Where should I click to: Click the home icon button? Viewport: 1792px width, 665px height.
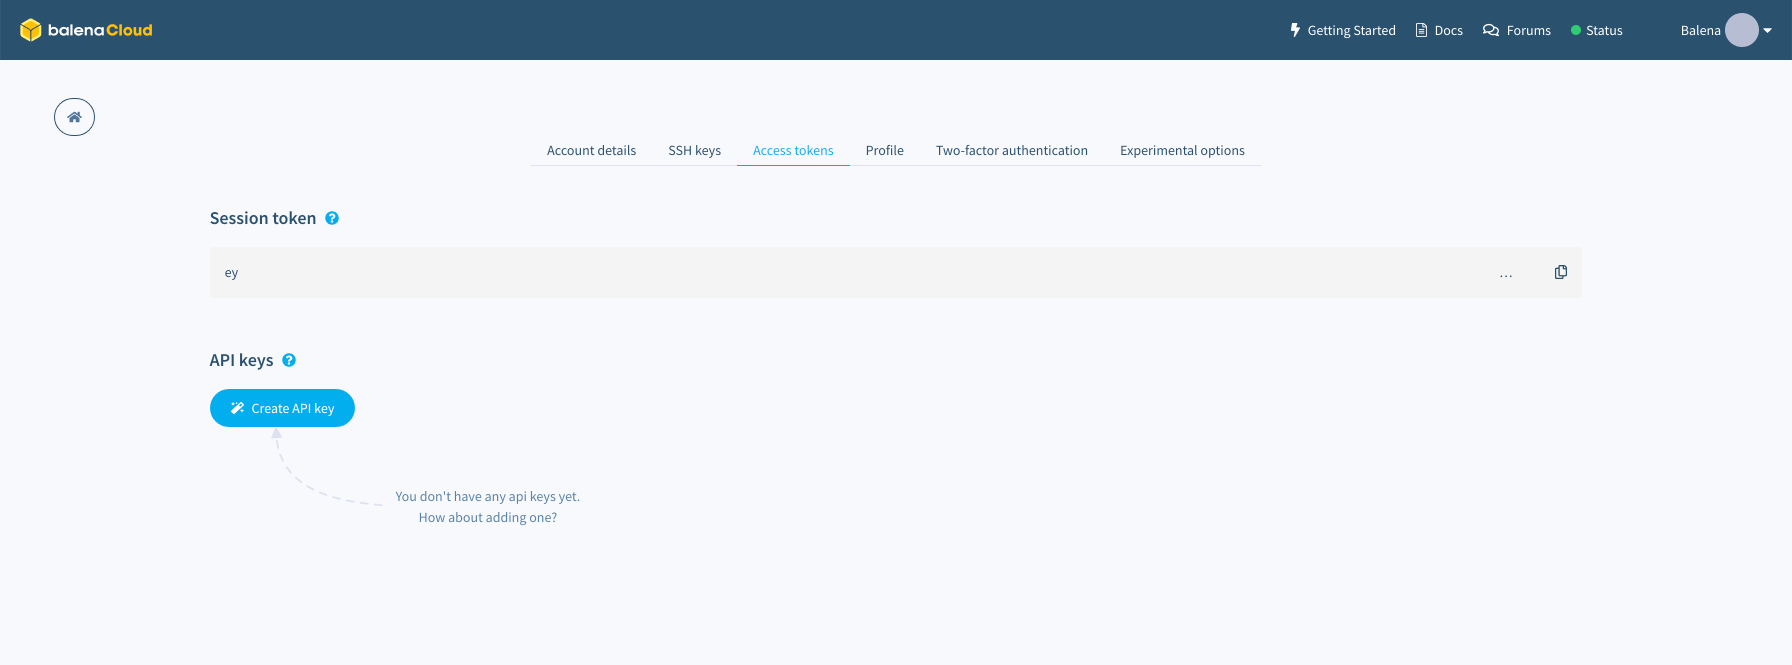point(74,117)
